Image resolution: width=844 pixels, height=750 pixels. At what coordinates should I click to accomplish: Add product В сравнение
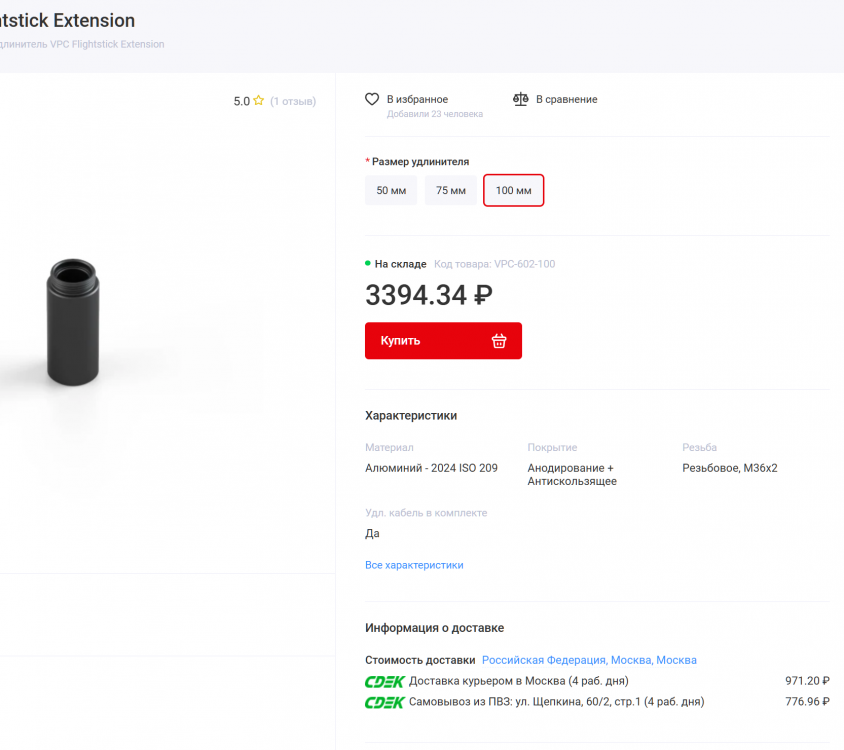[566, 99]
